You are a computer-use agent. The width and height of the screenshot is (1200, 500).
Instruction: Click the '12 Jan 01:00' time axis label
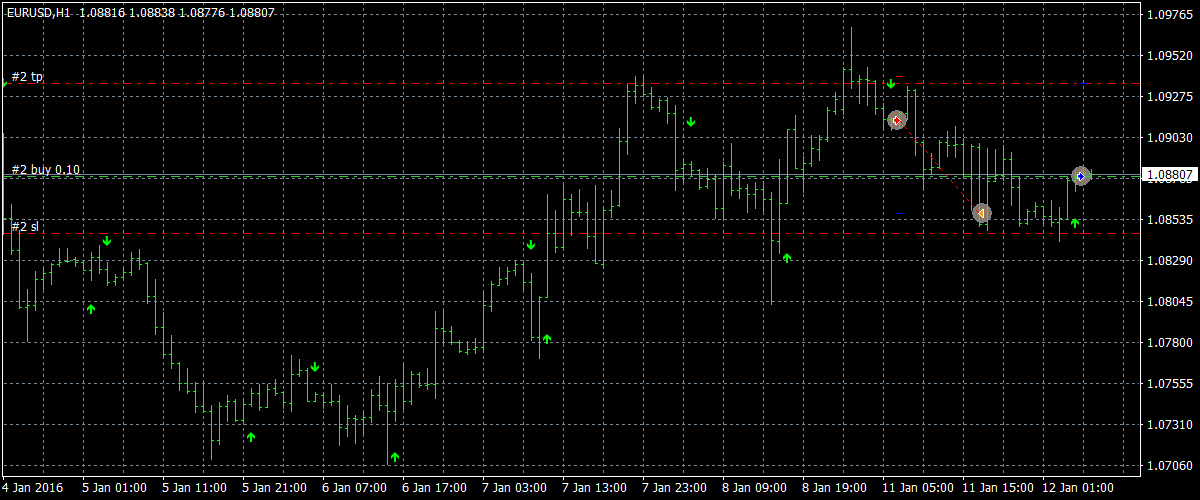click(1077, 488)
